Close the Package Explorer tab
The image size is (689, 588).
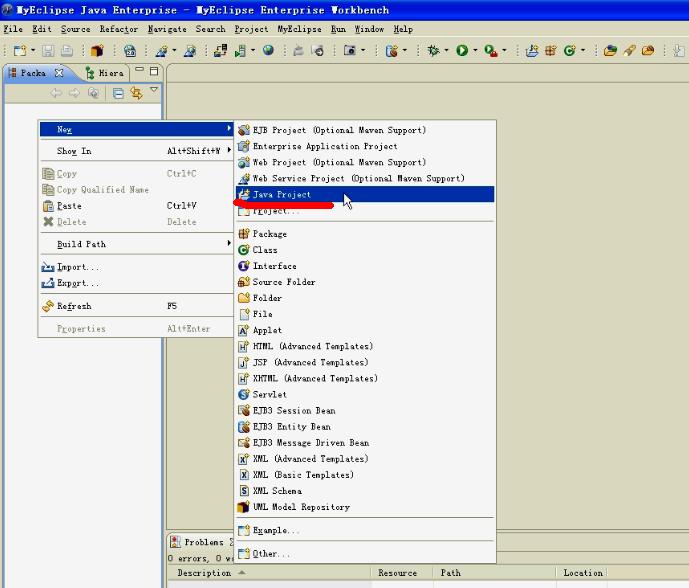click(59, 73)
